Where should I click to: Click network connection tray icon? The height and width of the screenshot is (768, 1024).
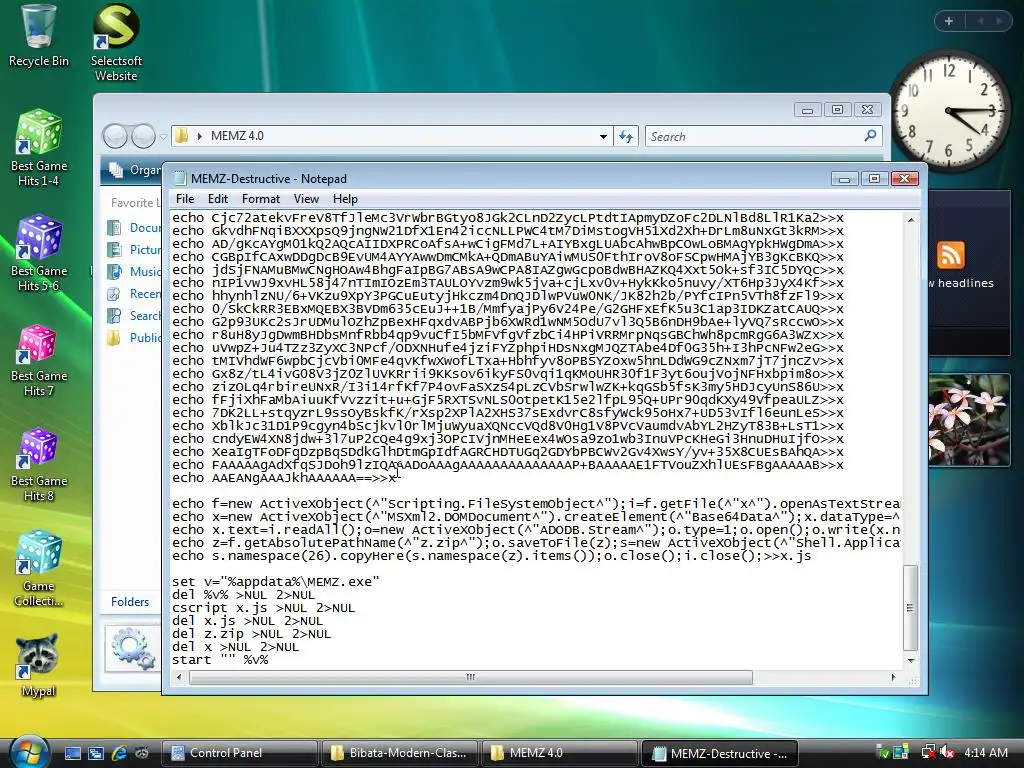pos(927,753)
